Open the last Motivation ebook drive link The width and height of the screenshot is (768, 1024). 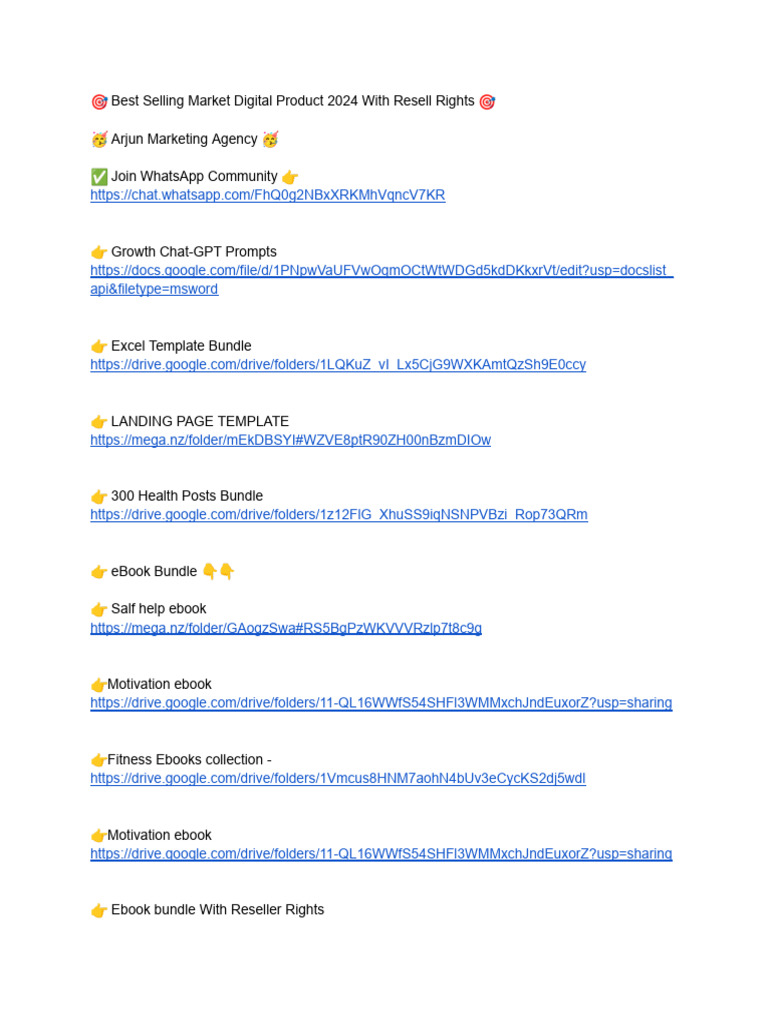381,854
